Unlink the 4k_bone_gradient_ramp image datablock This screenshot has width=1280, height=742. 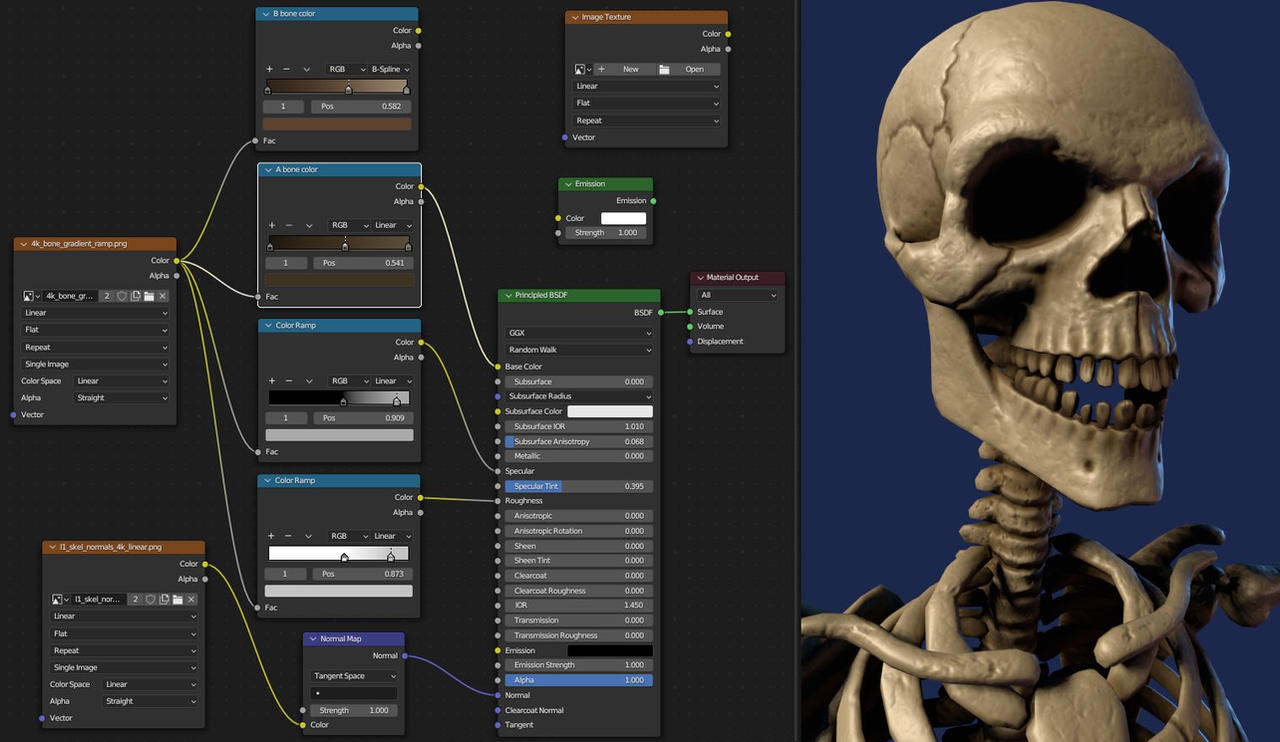tap(163, 296)
